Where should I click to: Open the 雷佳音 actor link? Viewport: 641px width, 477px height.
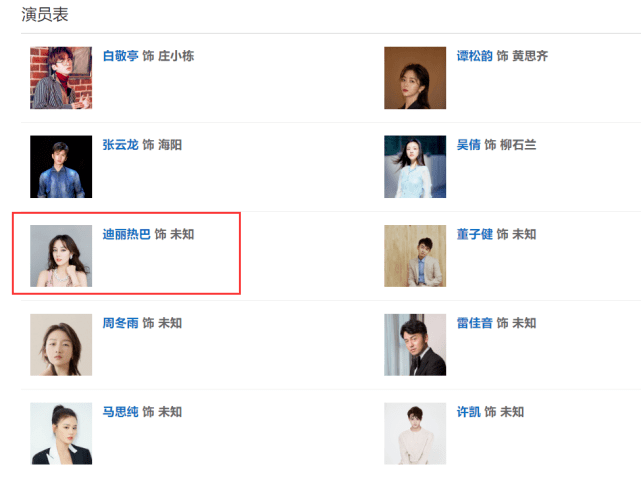pyautogui.click(x=474, y=323)
